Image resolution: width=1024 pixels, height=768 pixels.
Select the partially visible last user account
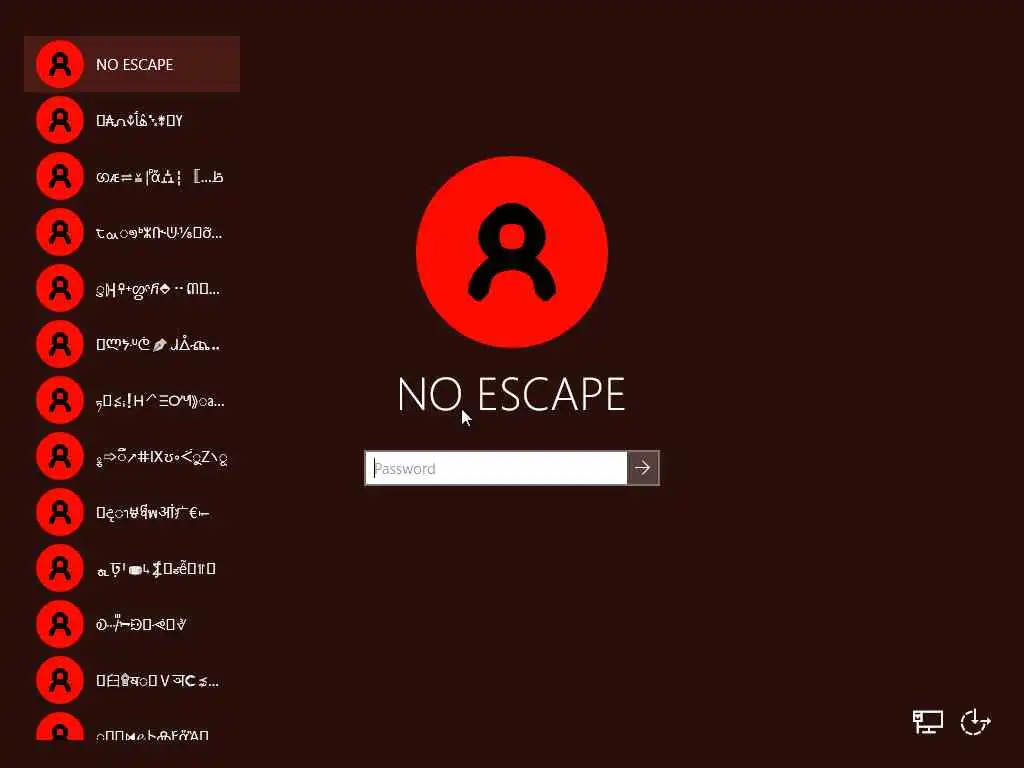click(132, 726)
